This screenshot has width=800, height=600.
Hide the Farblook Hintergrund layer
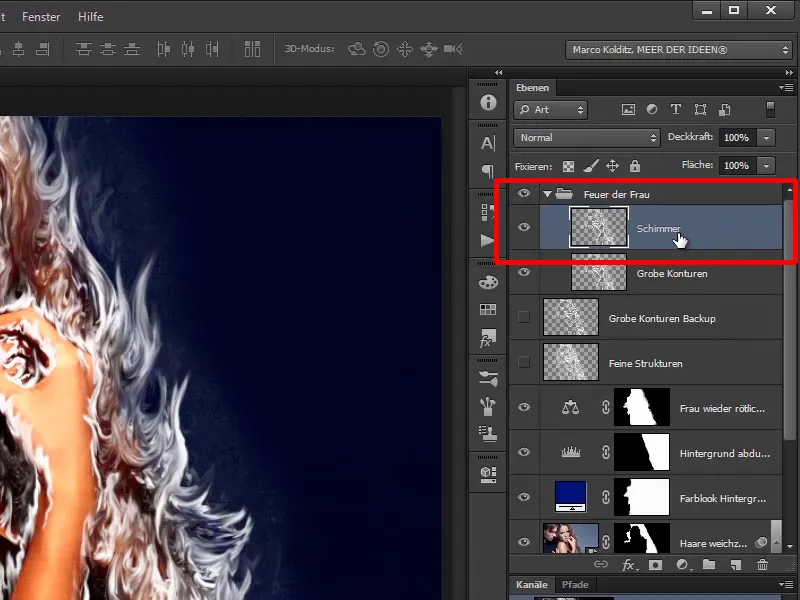[x=524, y=497]
